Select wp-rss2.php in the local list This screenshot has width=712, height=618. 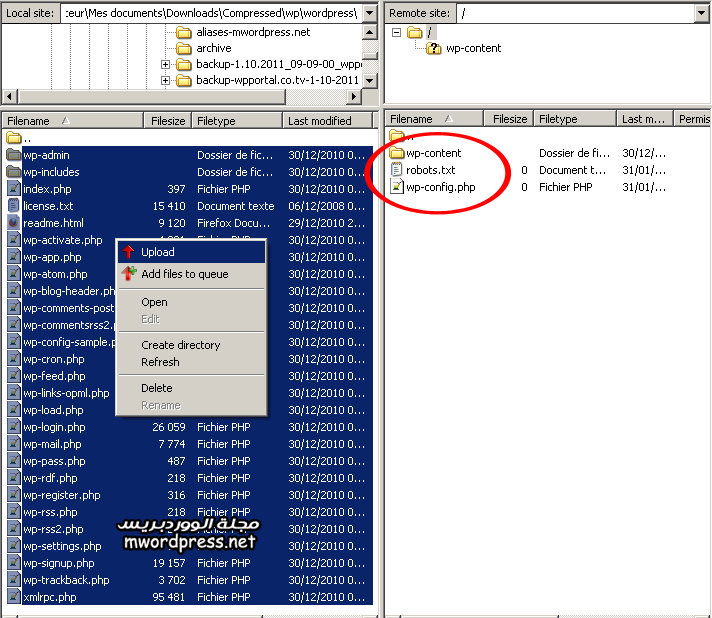pyautogui.click(x=53, y=529)
